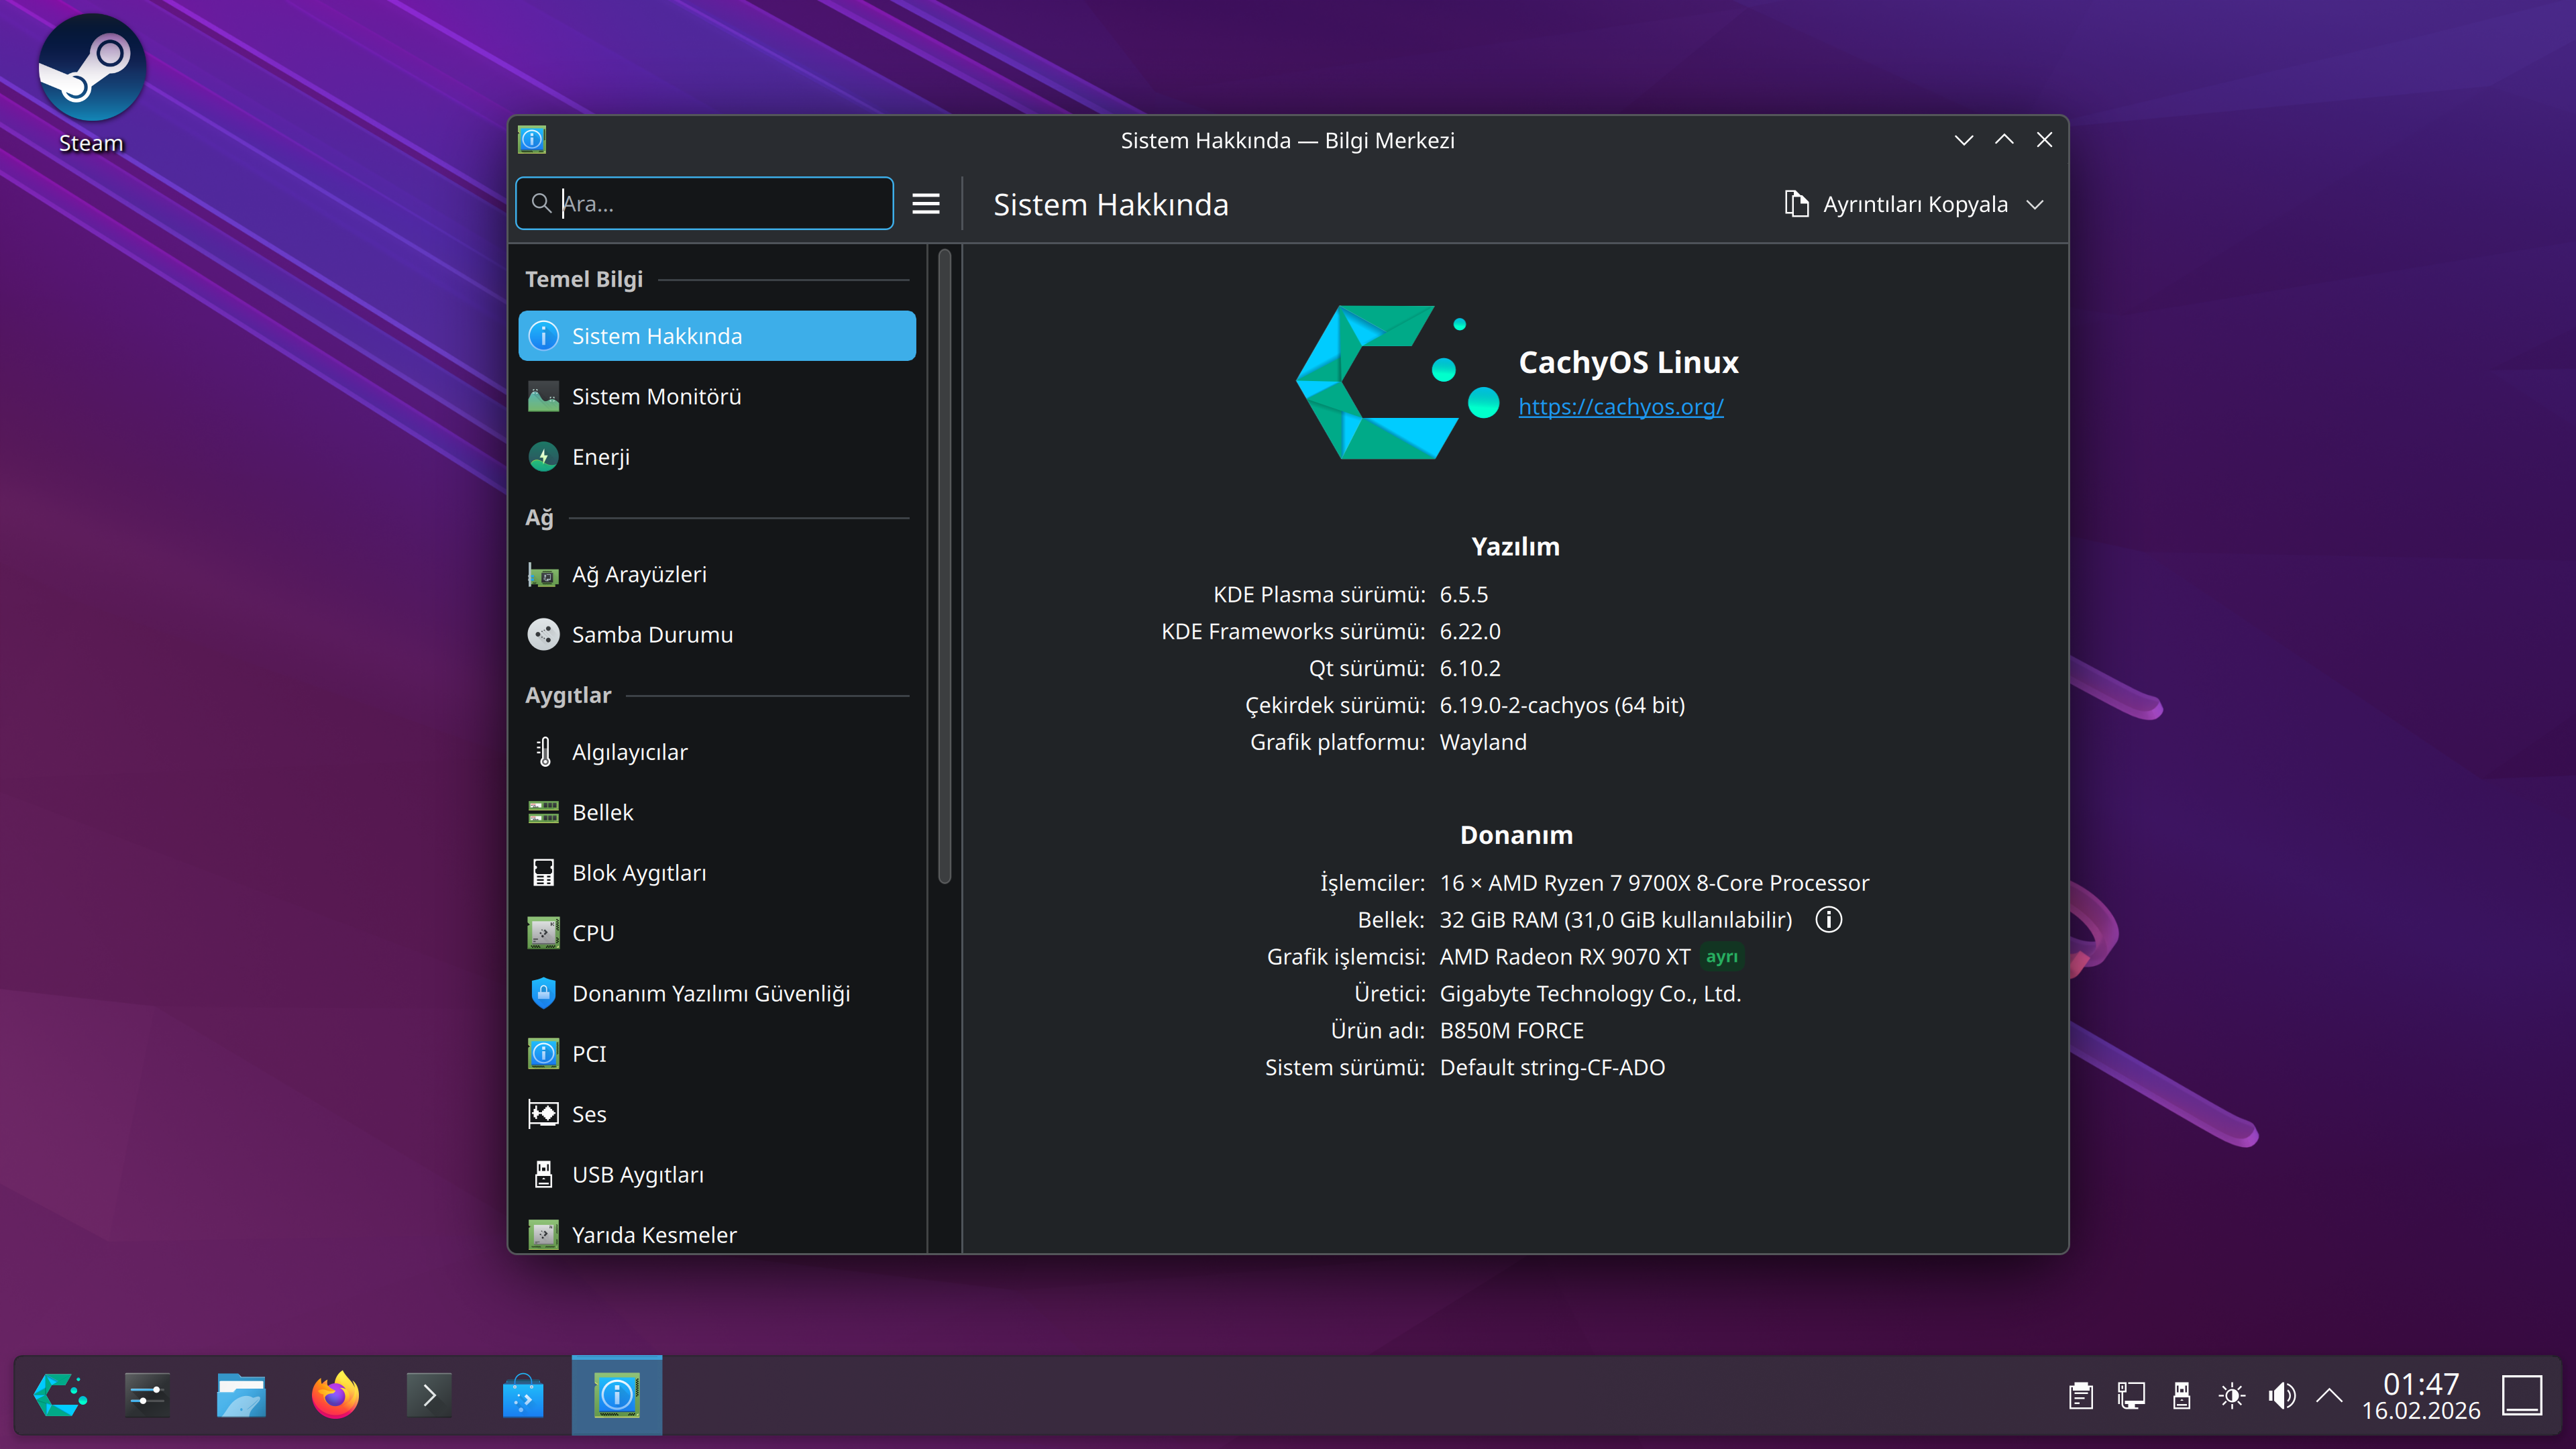Open the Ses audio page
The width and height of the screenshot is (2576, 1449).
[x=717, y=1114]
